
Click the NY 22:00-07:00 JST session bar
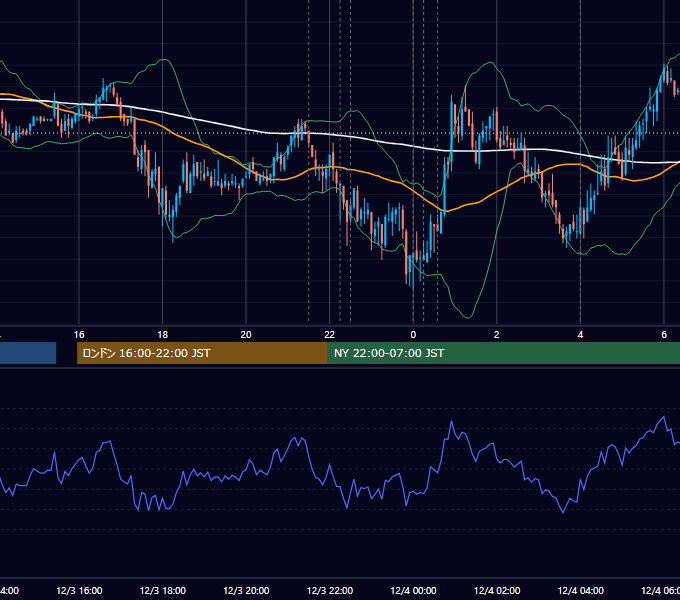(x=504, y=353)
